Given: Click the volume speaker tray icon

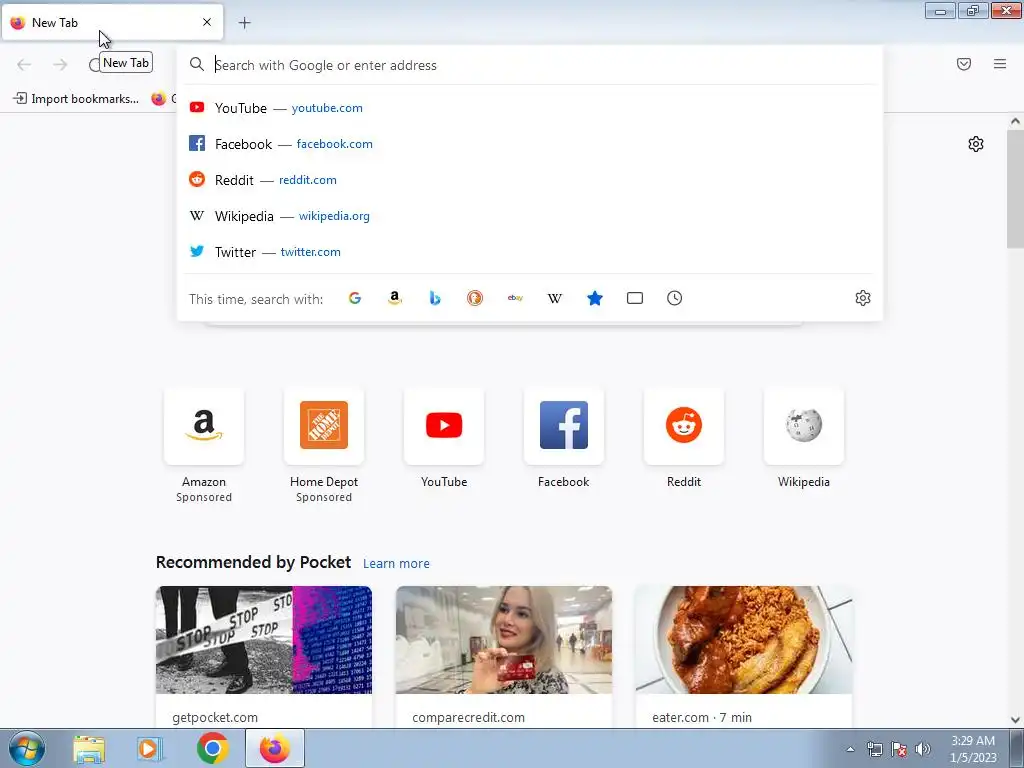Looking at the screenshot, I should click(923, 749).
